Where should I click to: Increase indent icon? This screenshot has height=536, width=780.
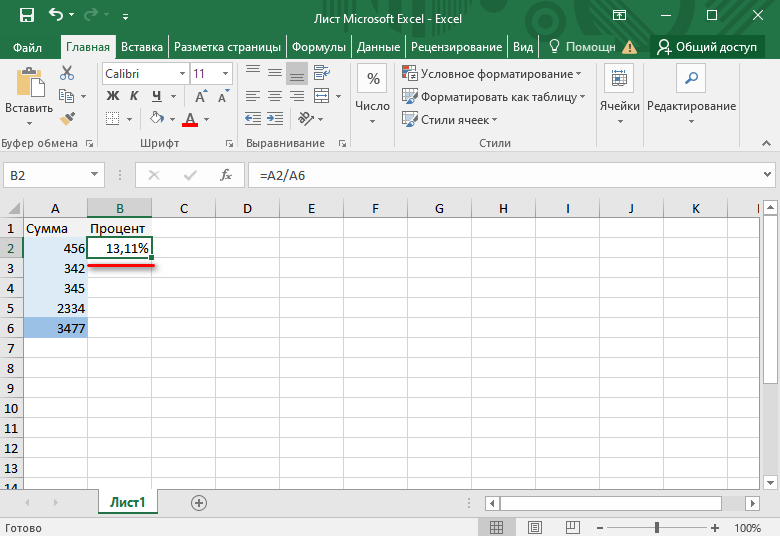click(275, 118)
